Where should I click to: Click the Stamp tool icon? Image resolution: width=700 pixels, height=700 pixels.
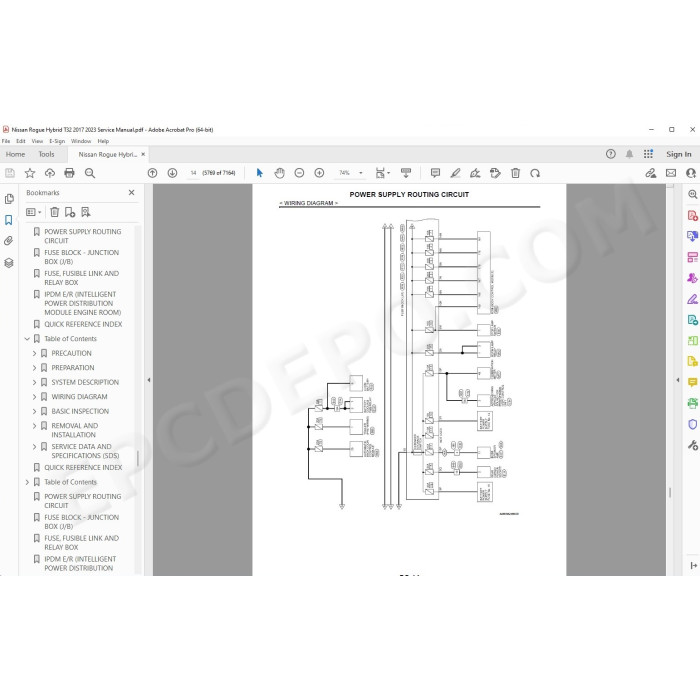point(495,173)
